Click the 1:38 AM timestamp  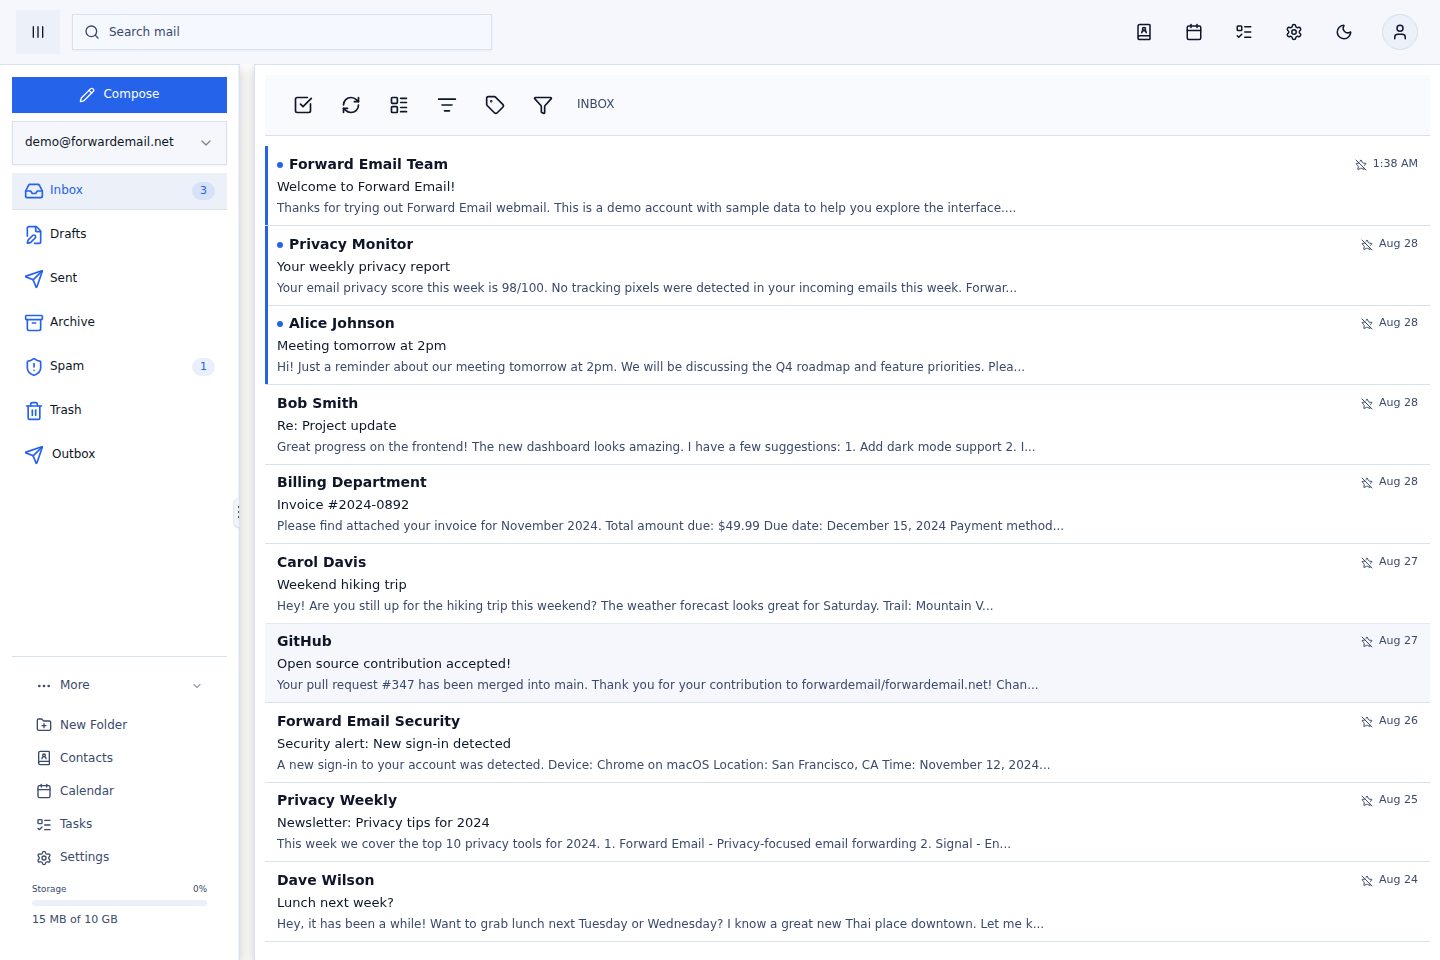coord(1395,164)
